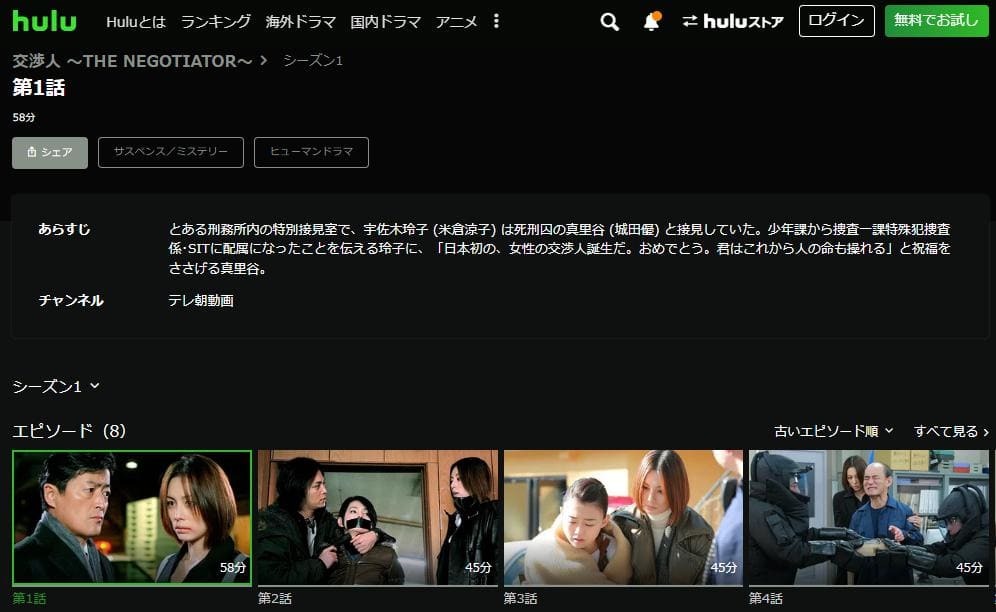Click the ログイン button
The width and height of the screenshot is (996, 612).
click(x=837, y=21)
